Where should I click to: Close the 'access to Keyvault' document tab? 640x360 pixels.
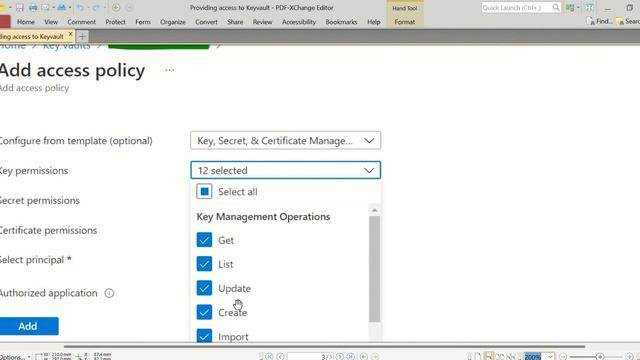pos(70,35)
